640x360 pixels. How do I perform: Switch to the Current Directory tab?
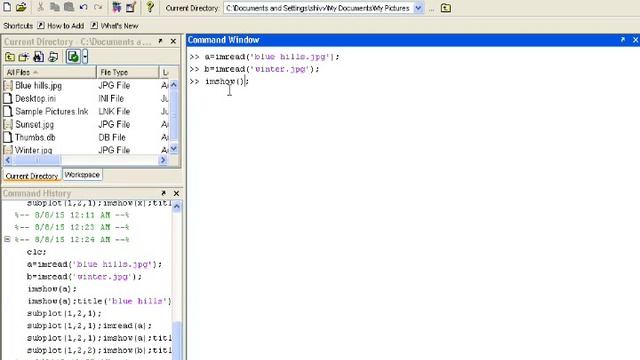32,176
